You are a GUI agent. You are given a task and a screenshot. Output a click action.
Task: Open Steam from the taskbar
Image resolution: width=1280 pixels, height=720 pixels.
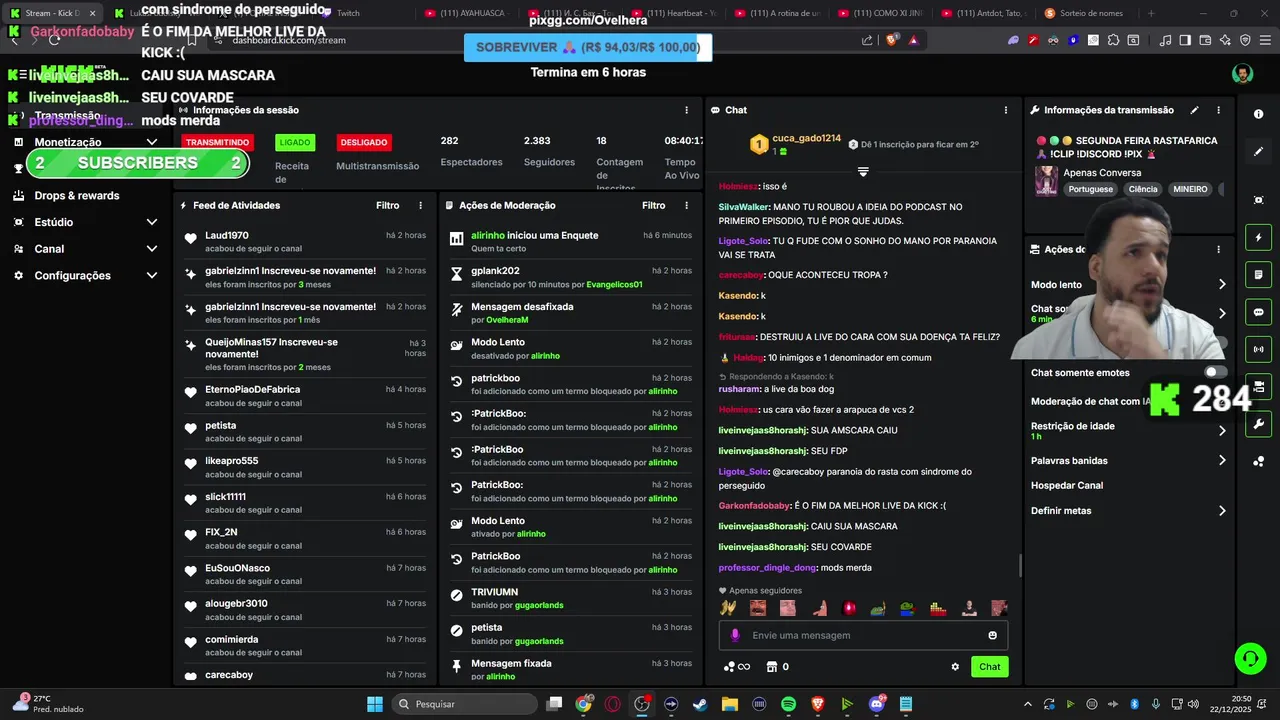(x=700, y=704)
